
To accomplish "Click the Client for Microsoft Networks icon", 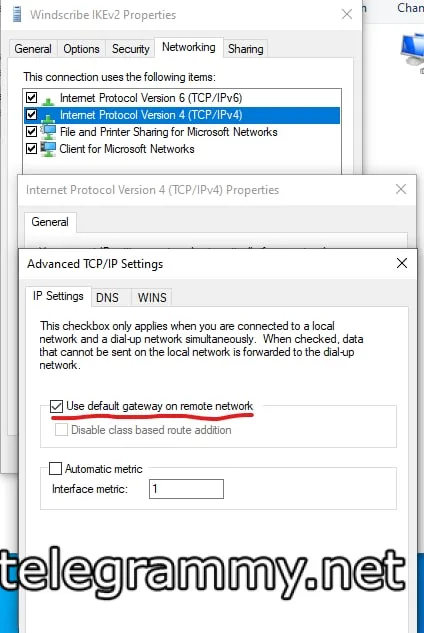I will 48,149.
